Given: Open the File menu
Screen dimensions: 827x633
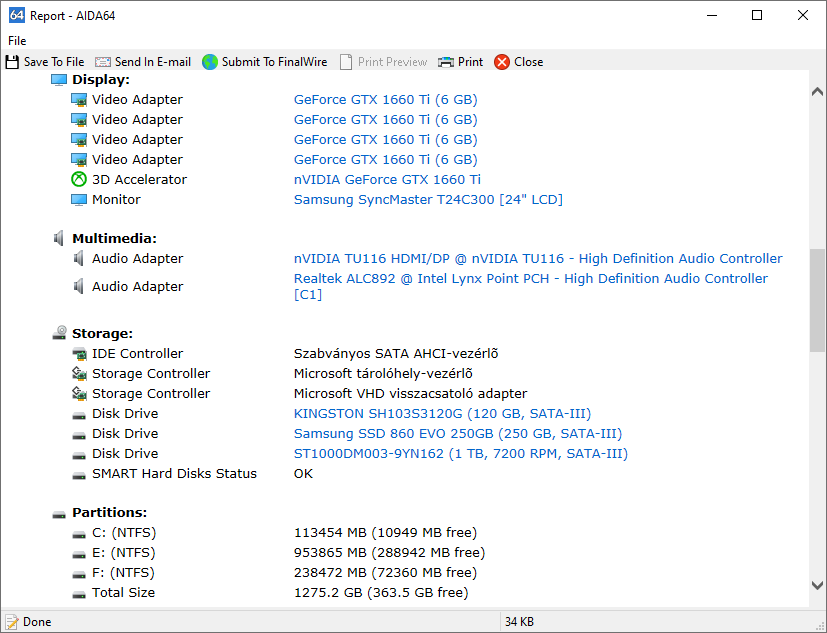Looking at the screenshot, I should pos(17,41).
